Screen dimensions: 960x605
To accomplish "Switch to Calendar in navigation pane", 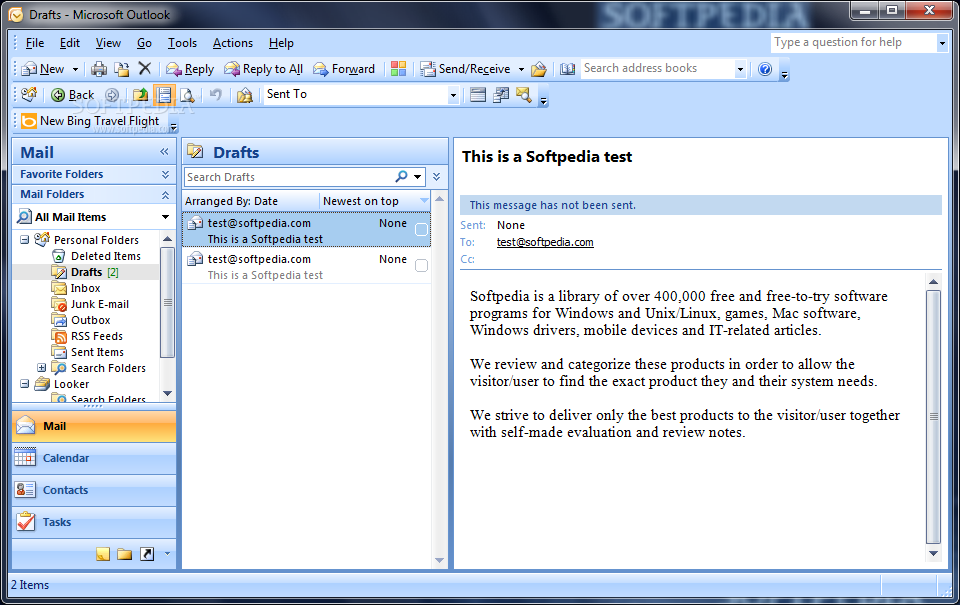I will 94,458.
